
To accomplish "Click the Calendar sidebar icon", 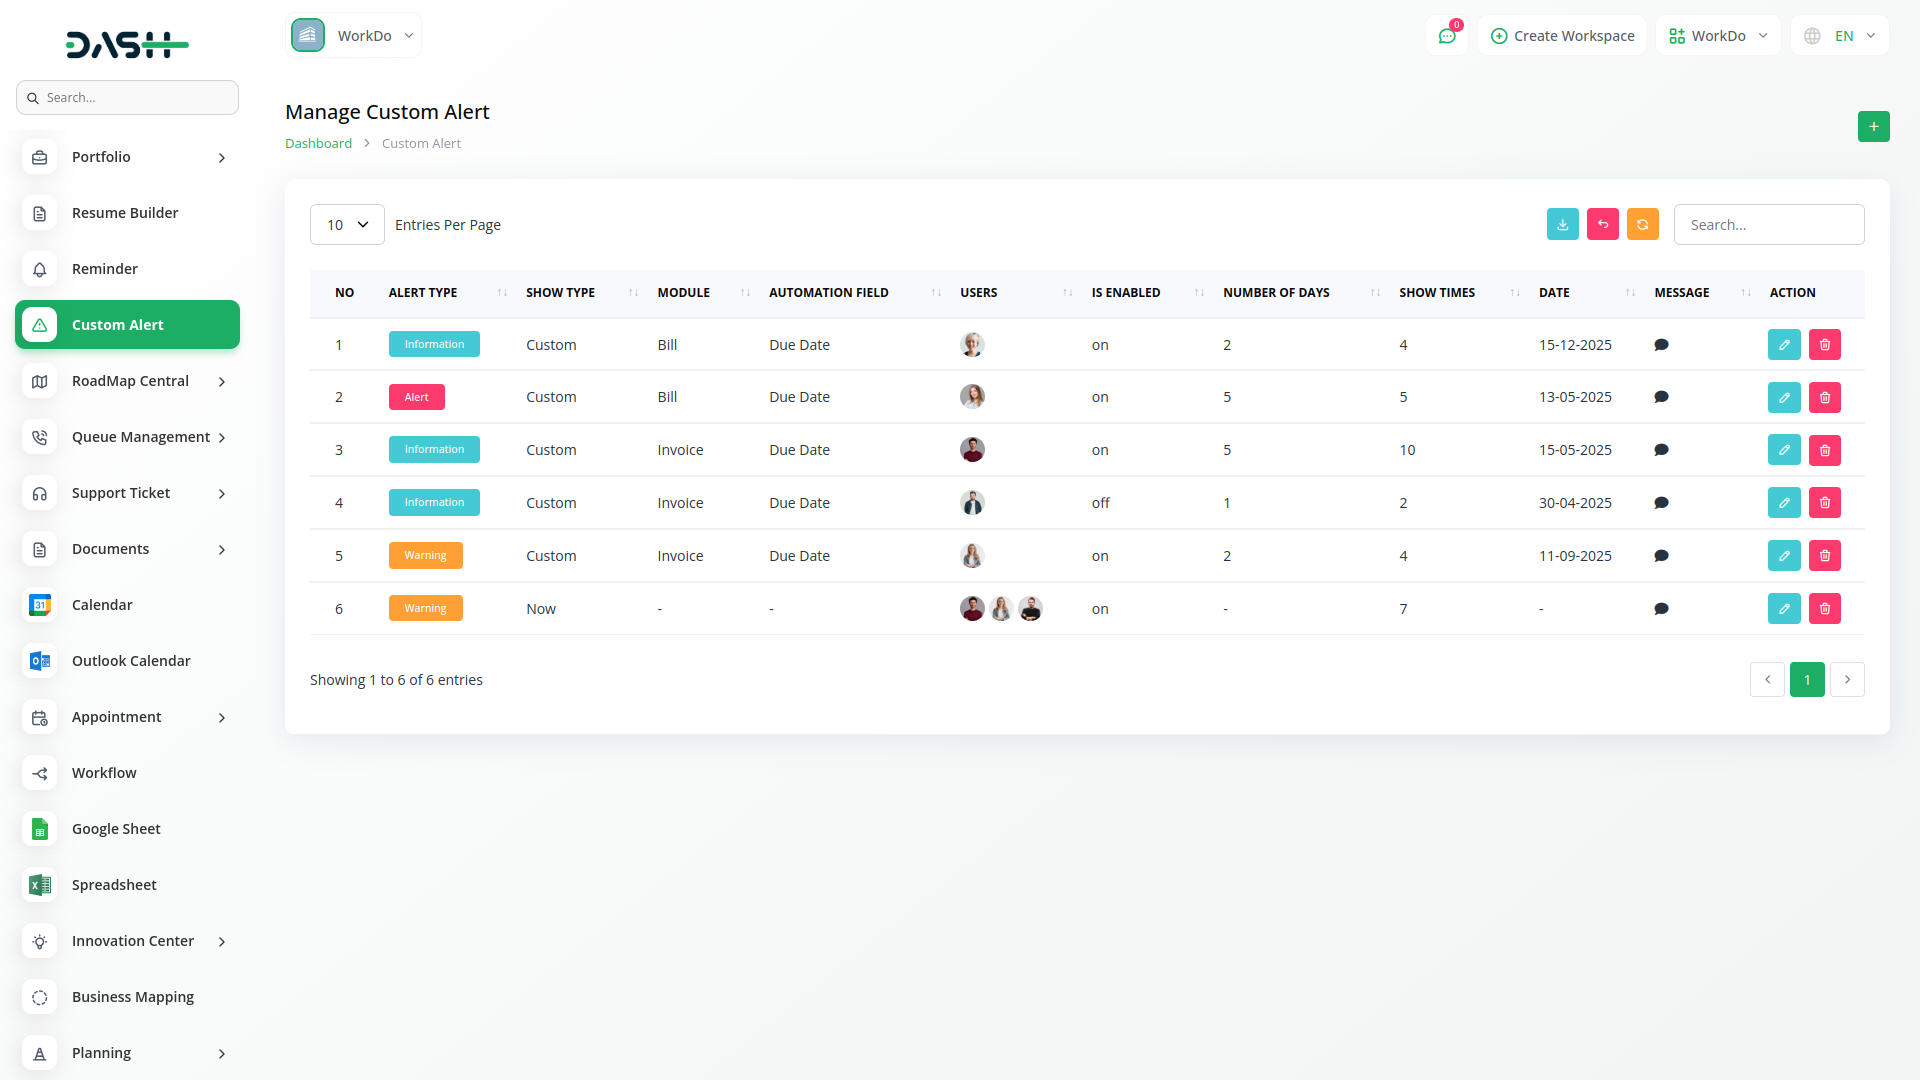I will [x=39, y=605].
